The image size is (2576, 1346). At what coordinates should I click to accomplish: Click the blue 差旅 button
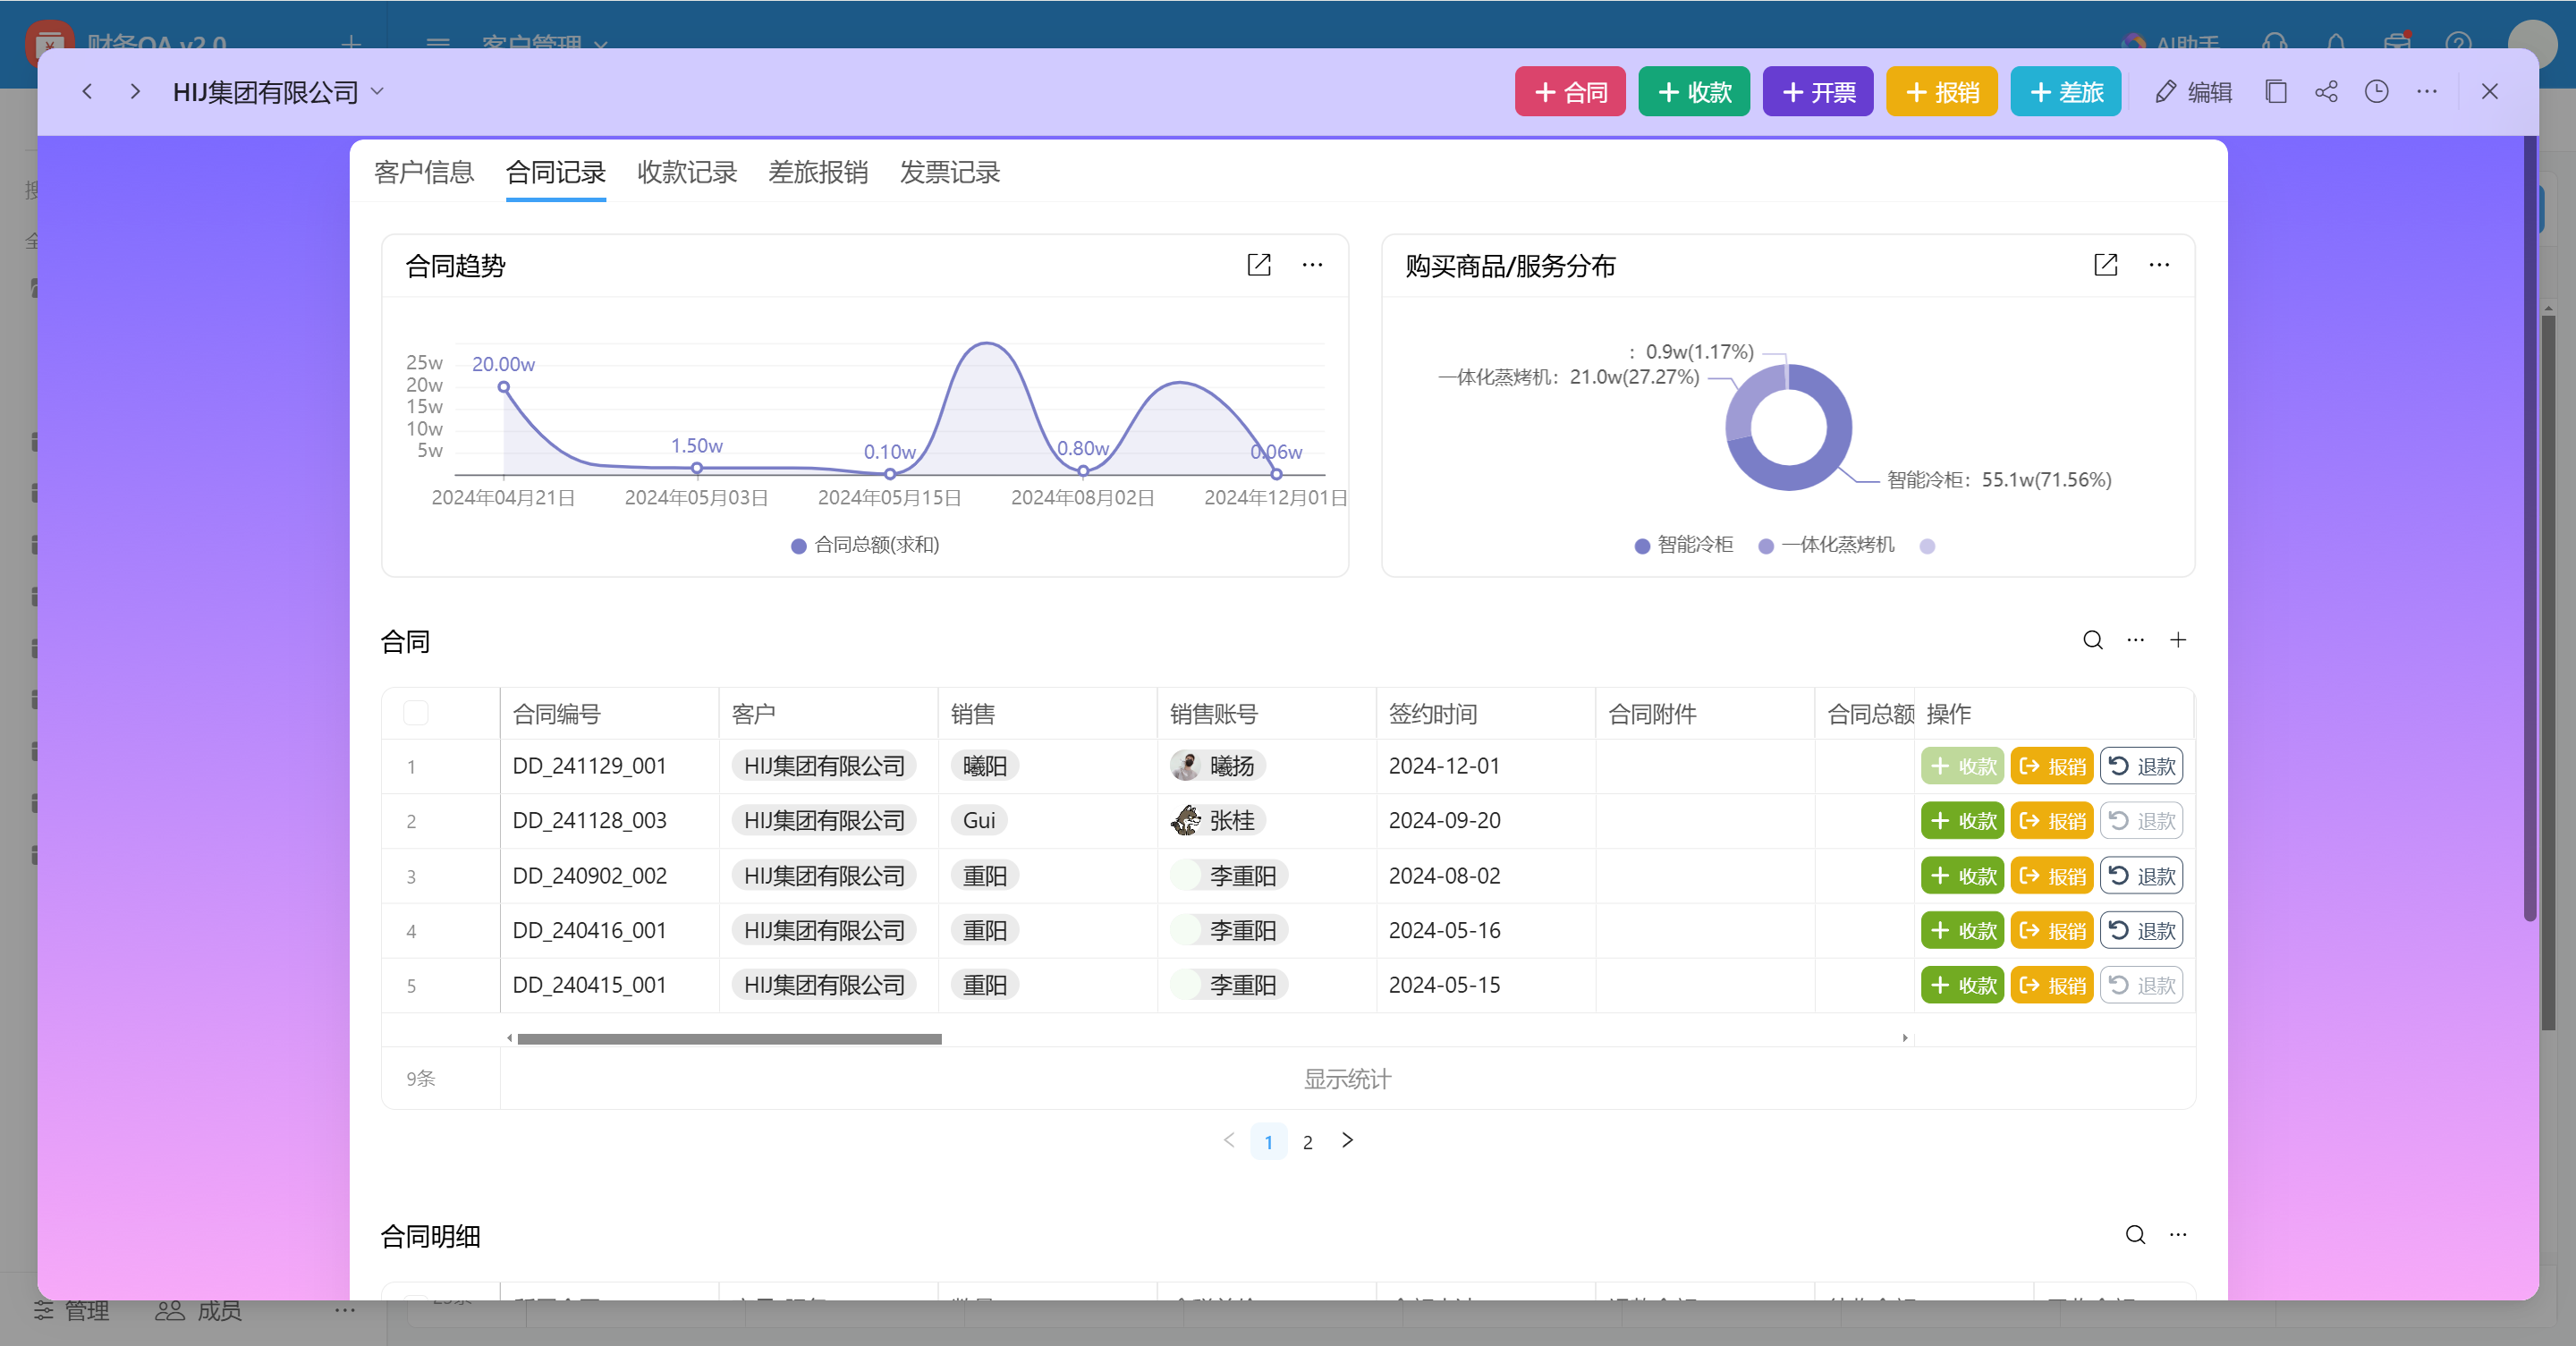(x=2066, y=92)
